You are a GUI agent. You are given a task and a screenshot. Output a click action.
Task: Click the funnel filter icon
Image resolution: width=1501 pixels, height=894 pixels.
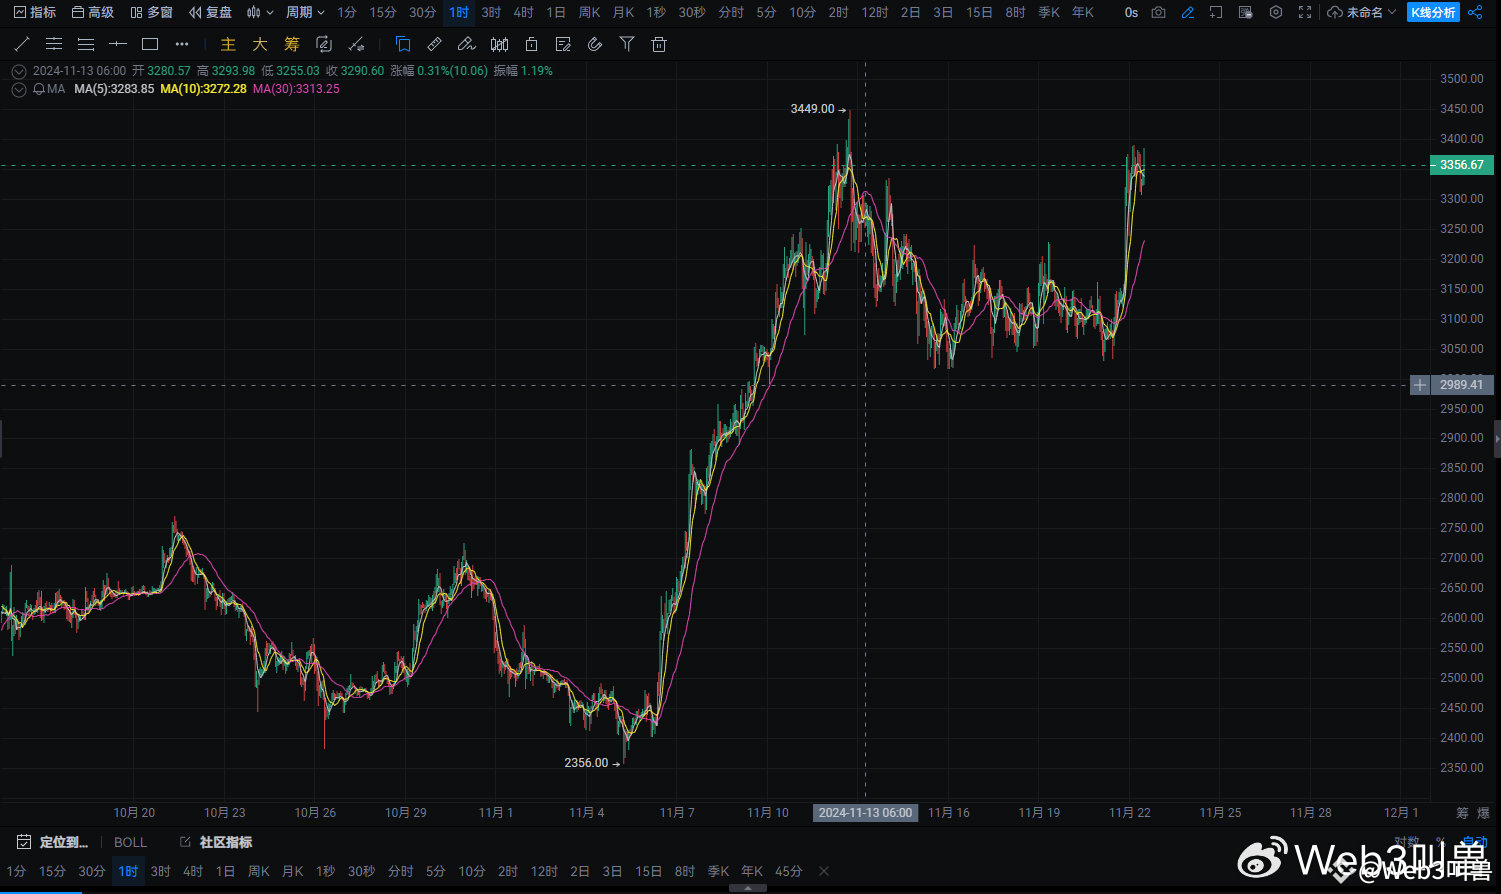627,44
